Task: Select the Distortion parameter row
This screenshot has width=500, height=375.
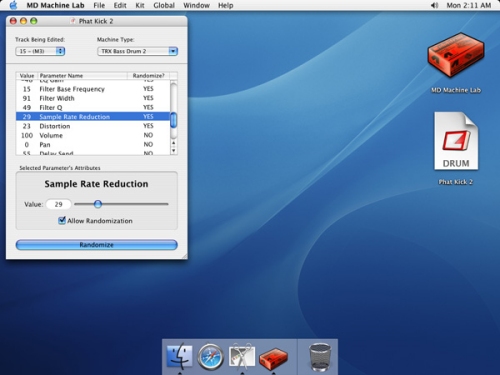Action: (x=93, y=126)
